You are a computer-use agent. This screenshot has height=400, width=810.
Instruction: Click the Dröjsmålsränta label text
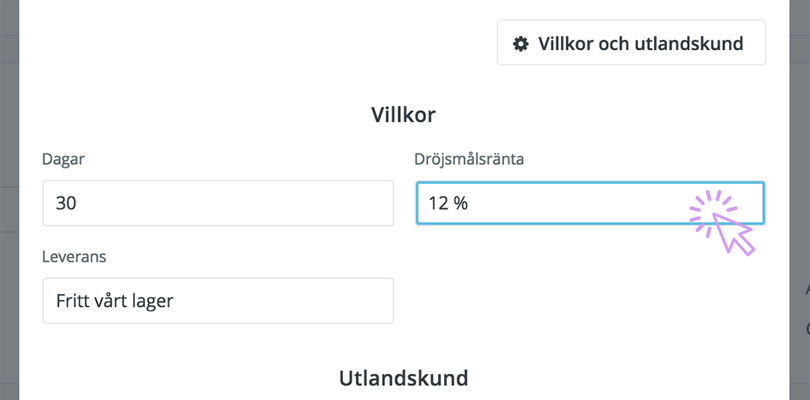coord(469,160)
